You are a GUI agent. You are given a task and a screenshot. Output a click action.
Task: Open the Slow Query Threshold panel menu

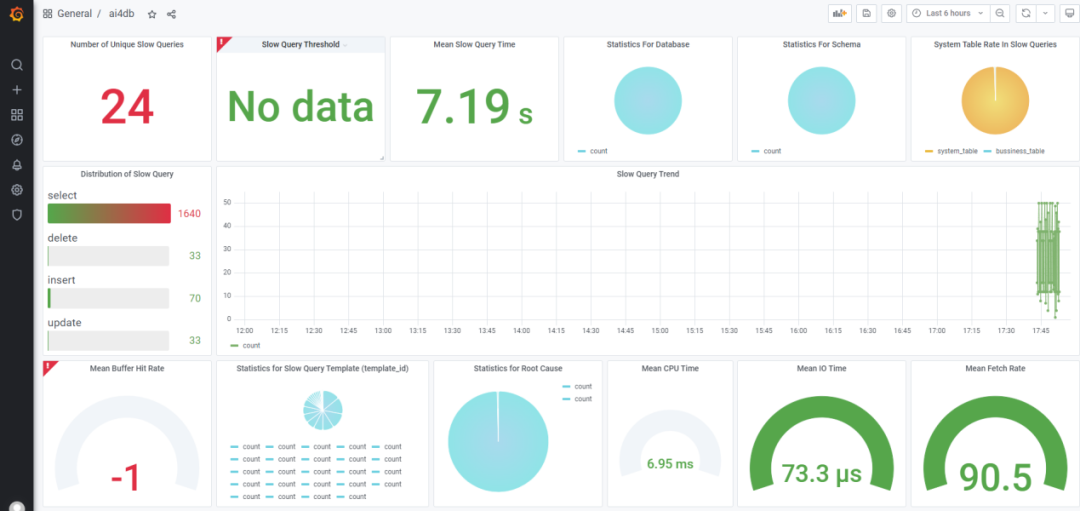[300, 45]
